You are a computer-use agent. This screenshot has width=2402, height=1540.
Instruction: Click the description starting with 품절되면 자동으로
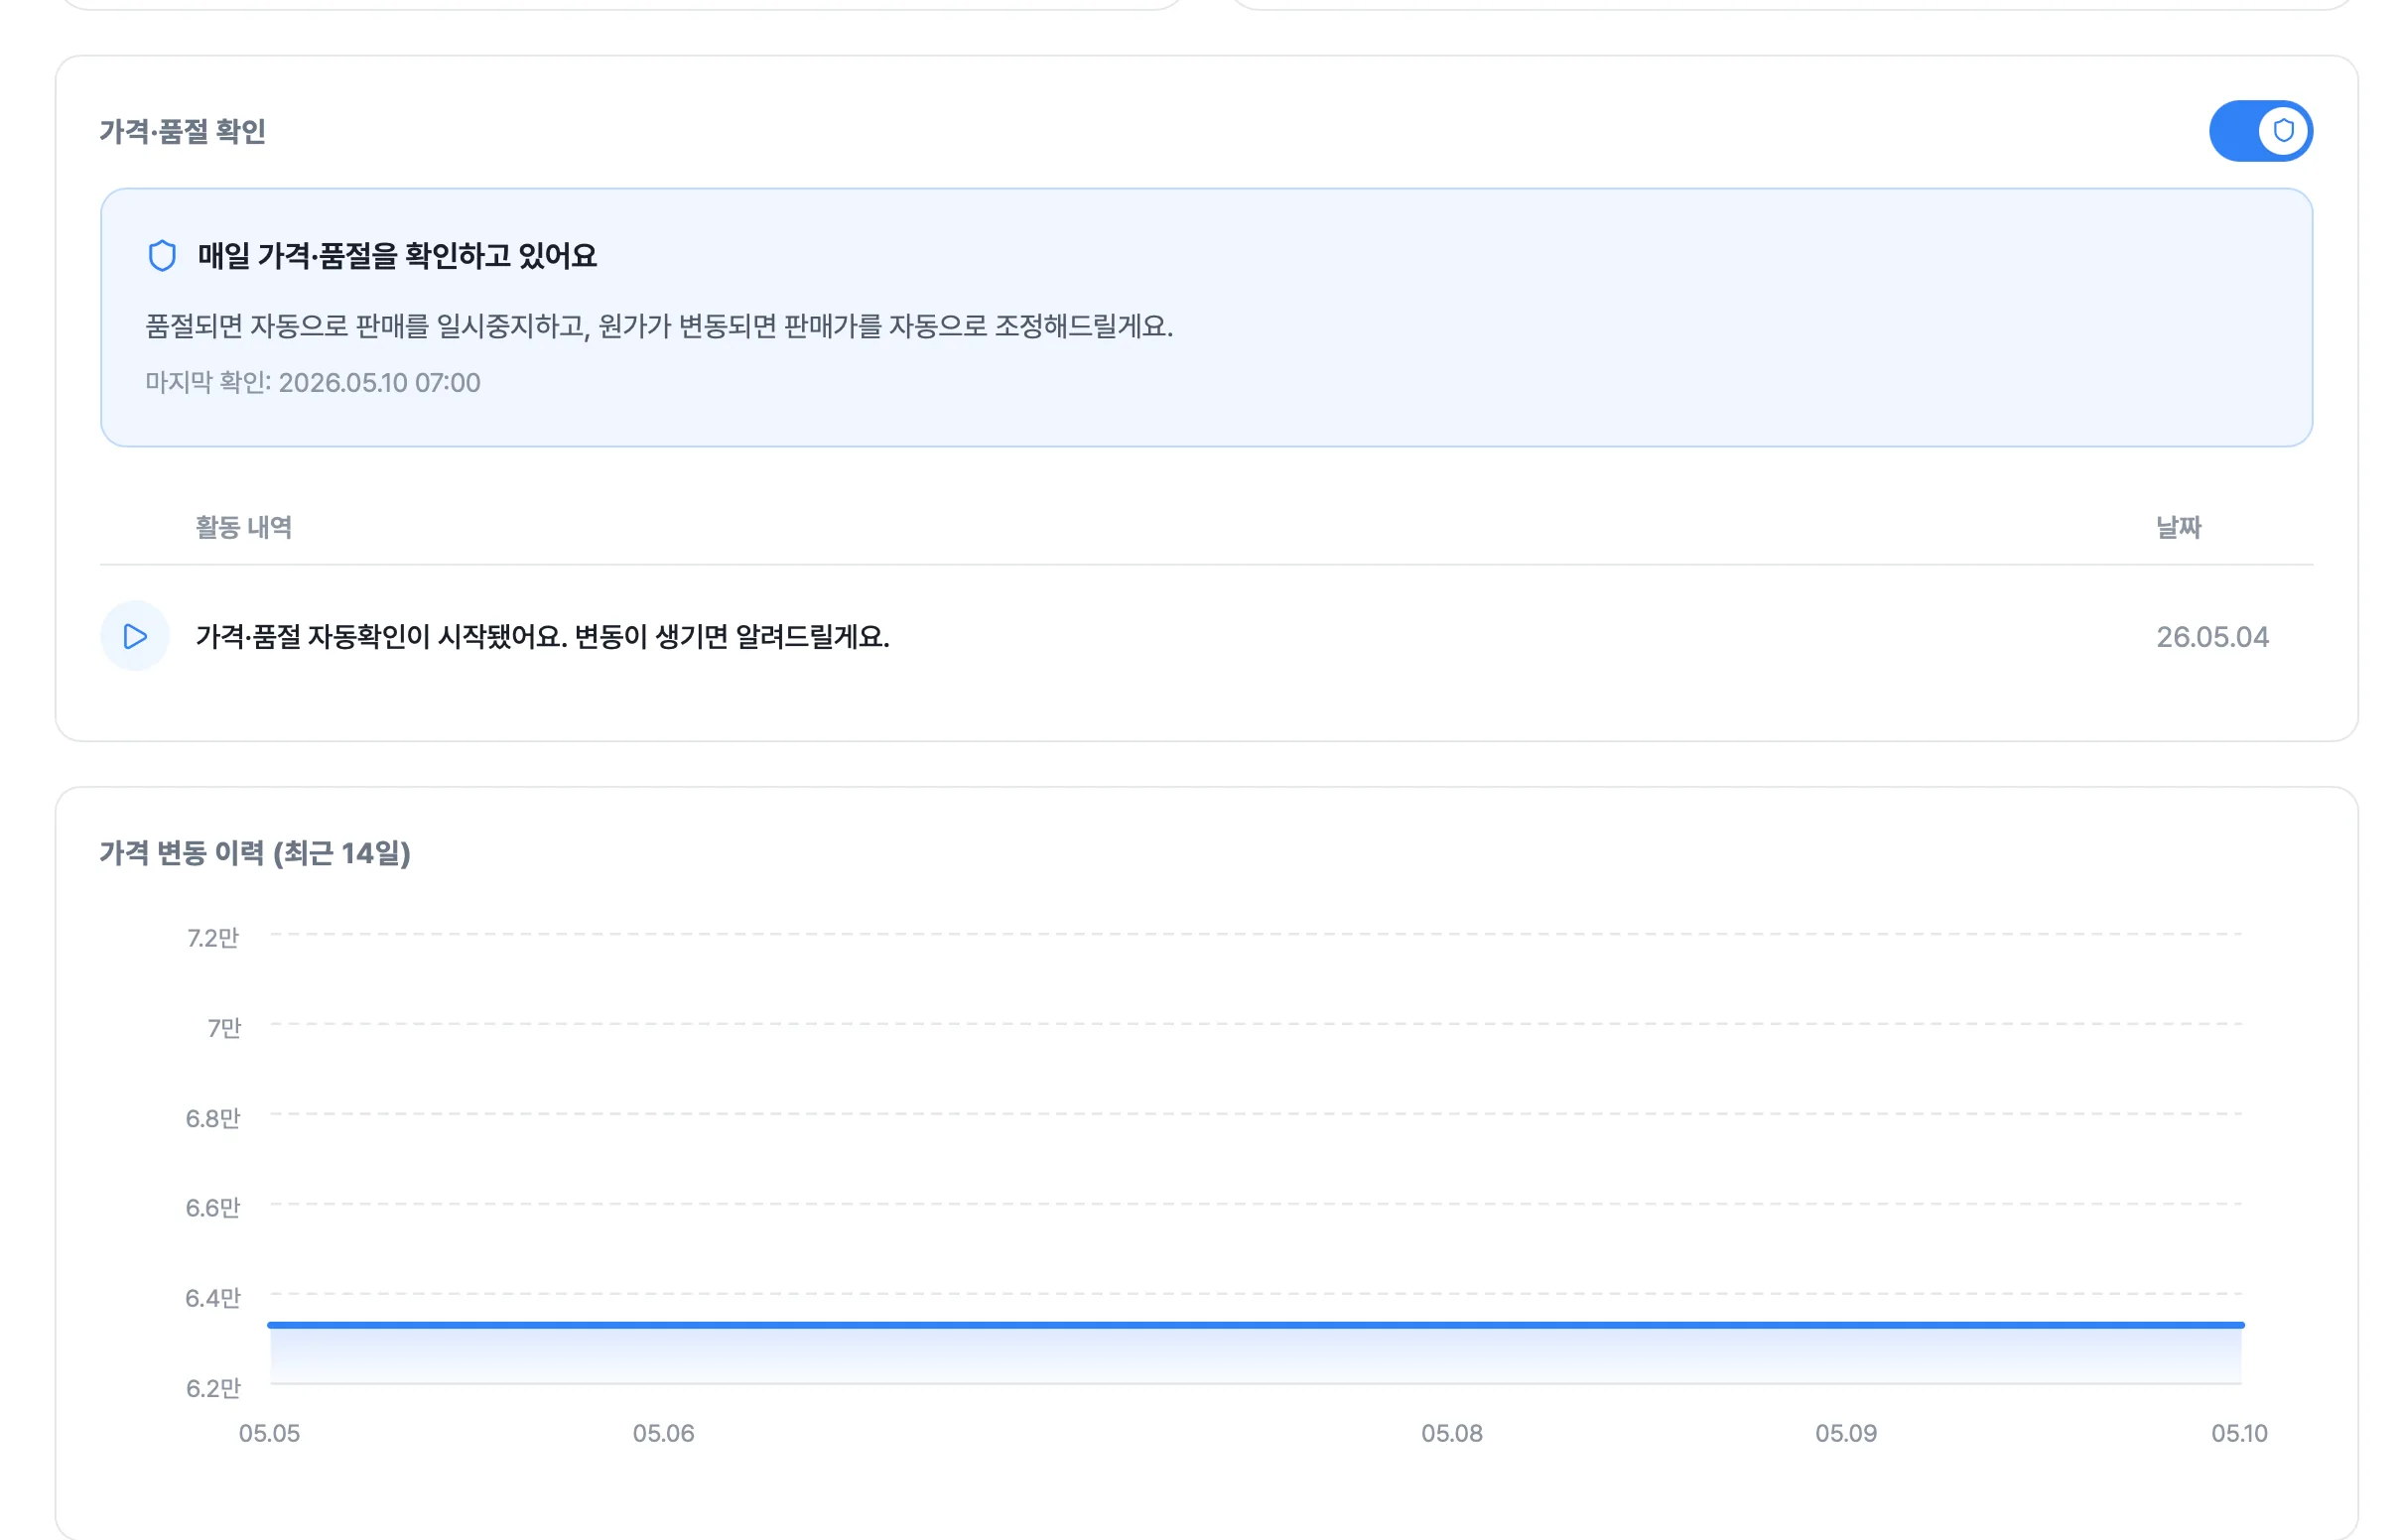(659, 326)
